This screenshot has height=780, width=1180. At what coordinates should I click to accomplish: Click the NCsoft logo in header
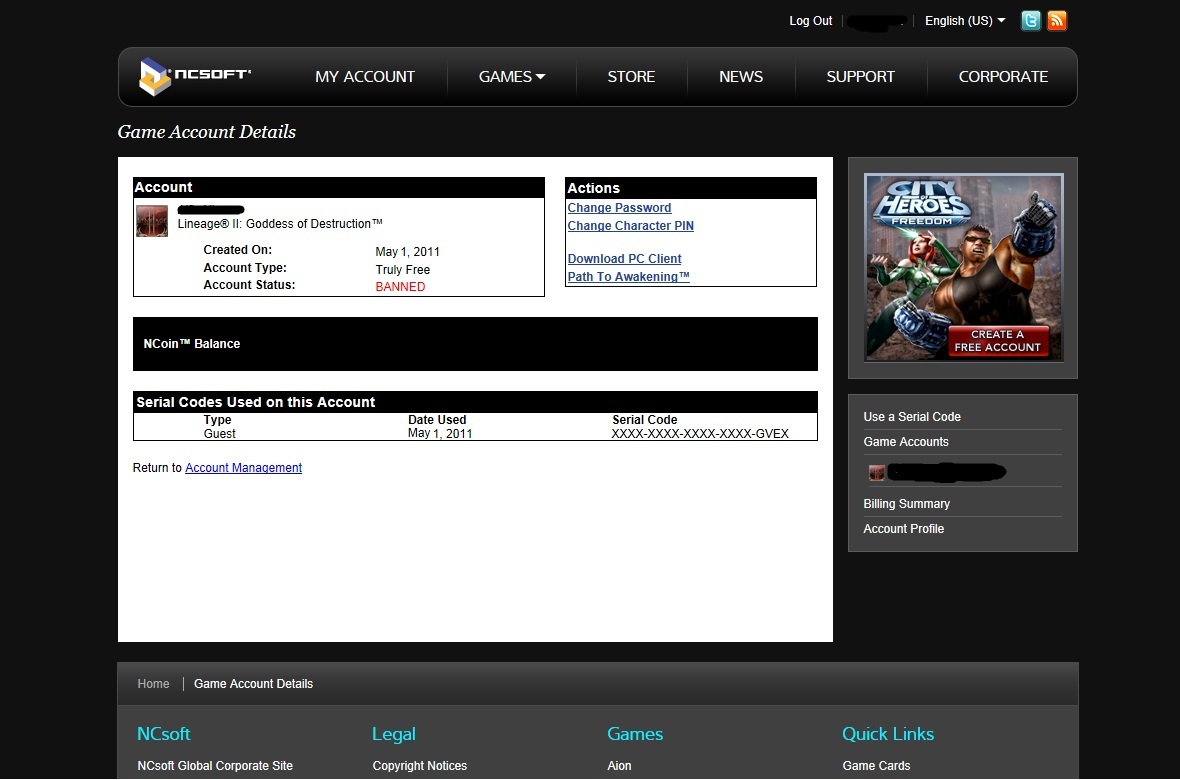195,76
